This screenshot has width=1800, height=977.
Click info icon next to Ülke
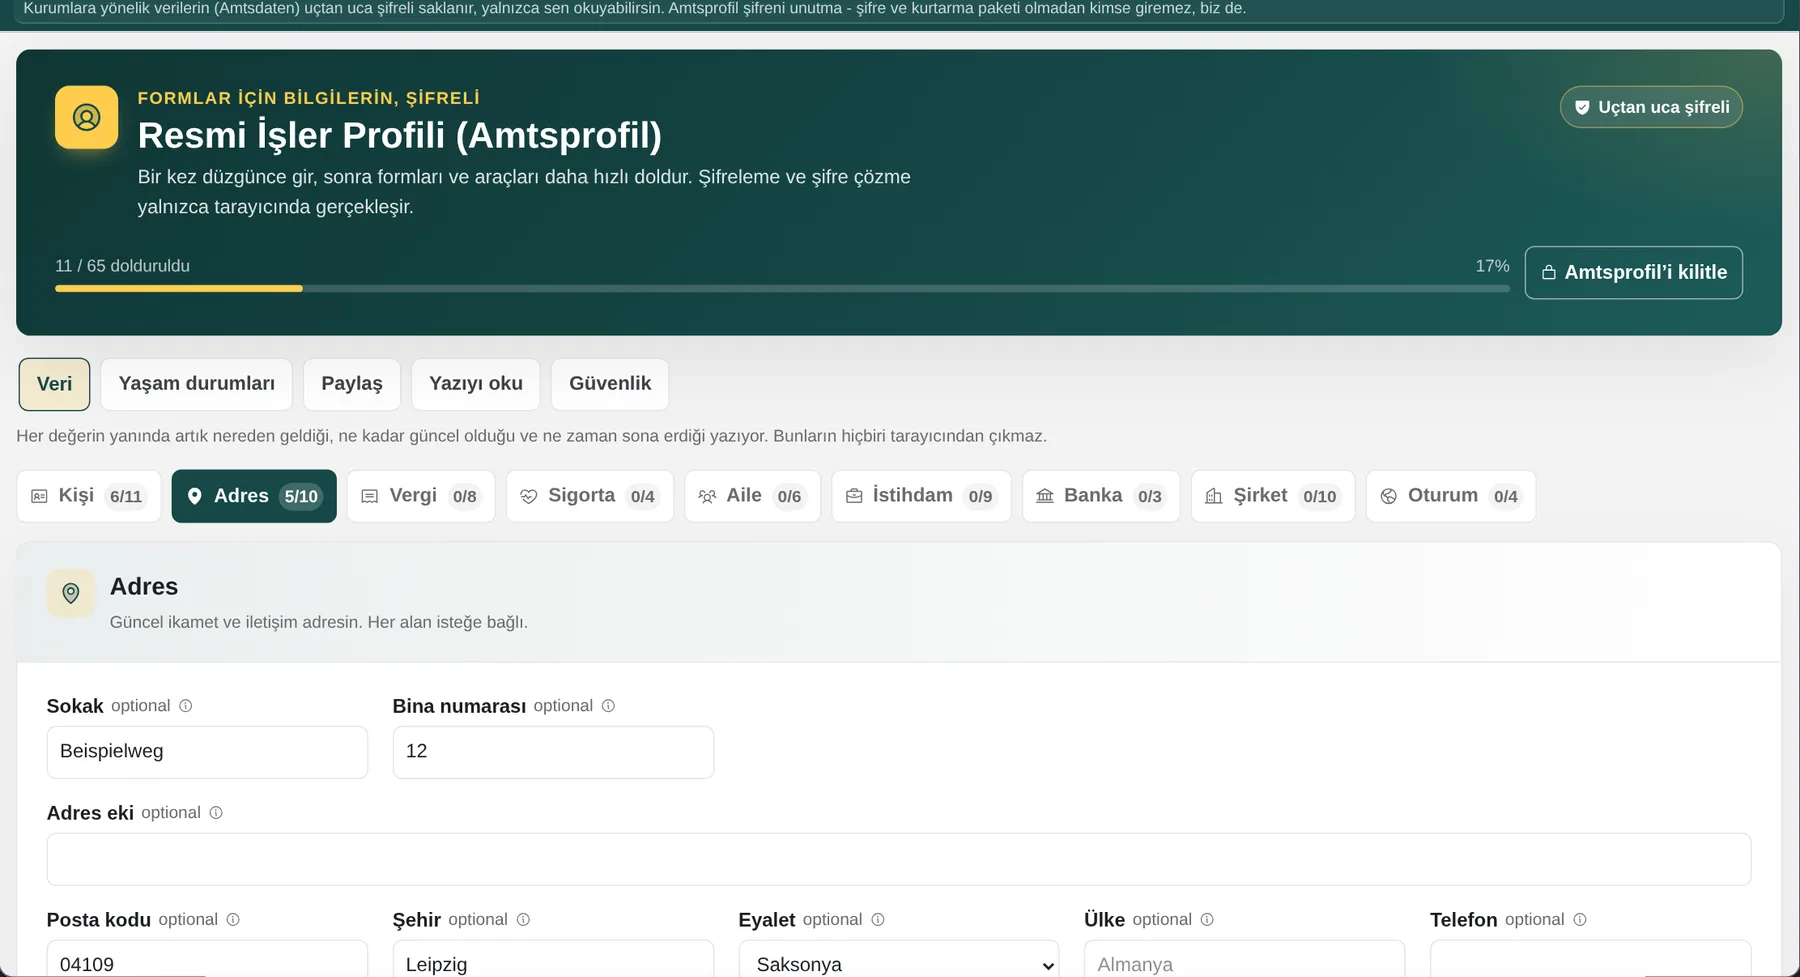[1207, 920]
